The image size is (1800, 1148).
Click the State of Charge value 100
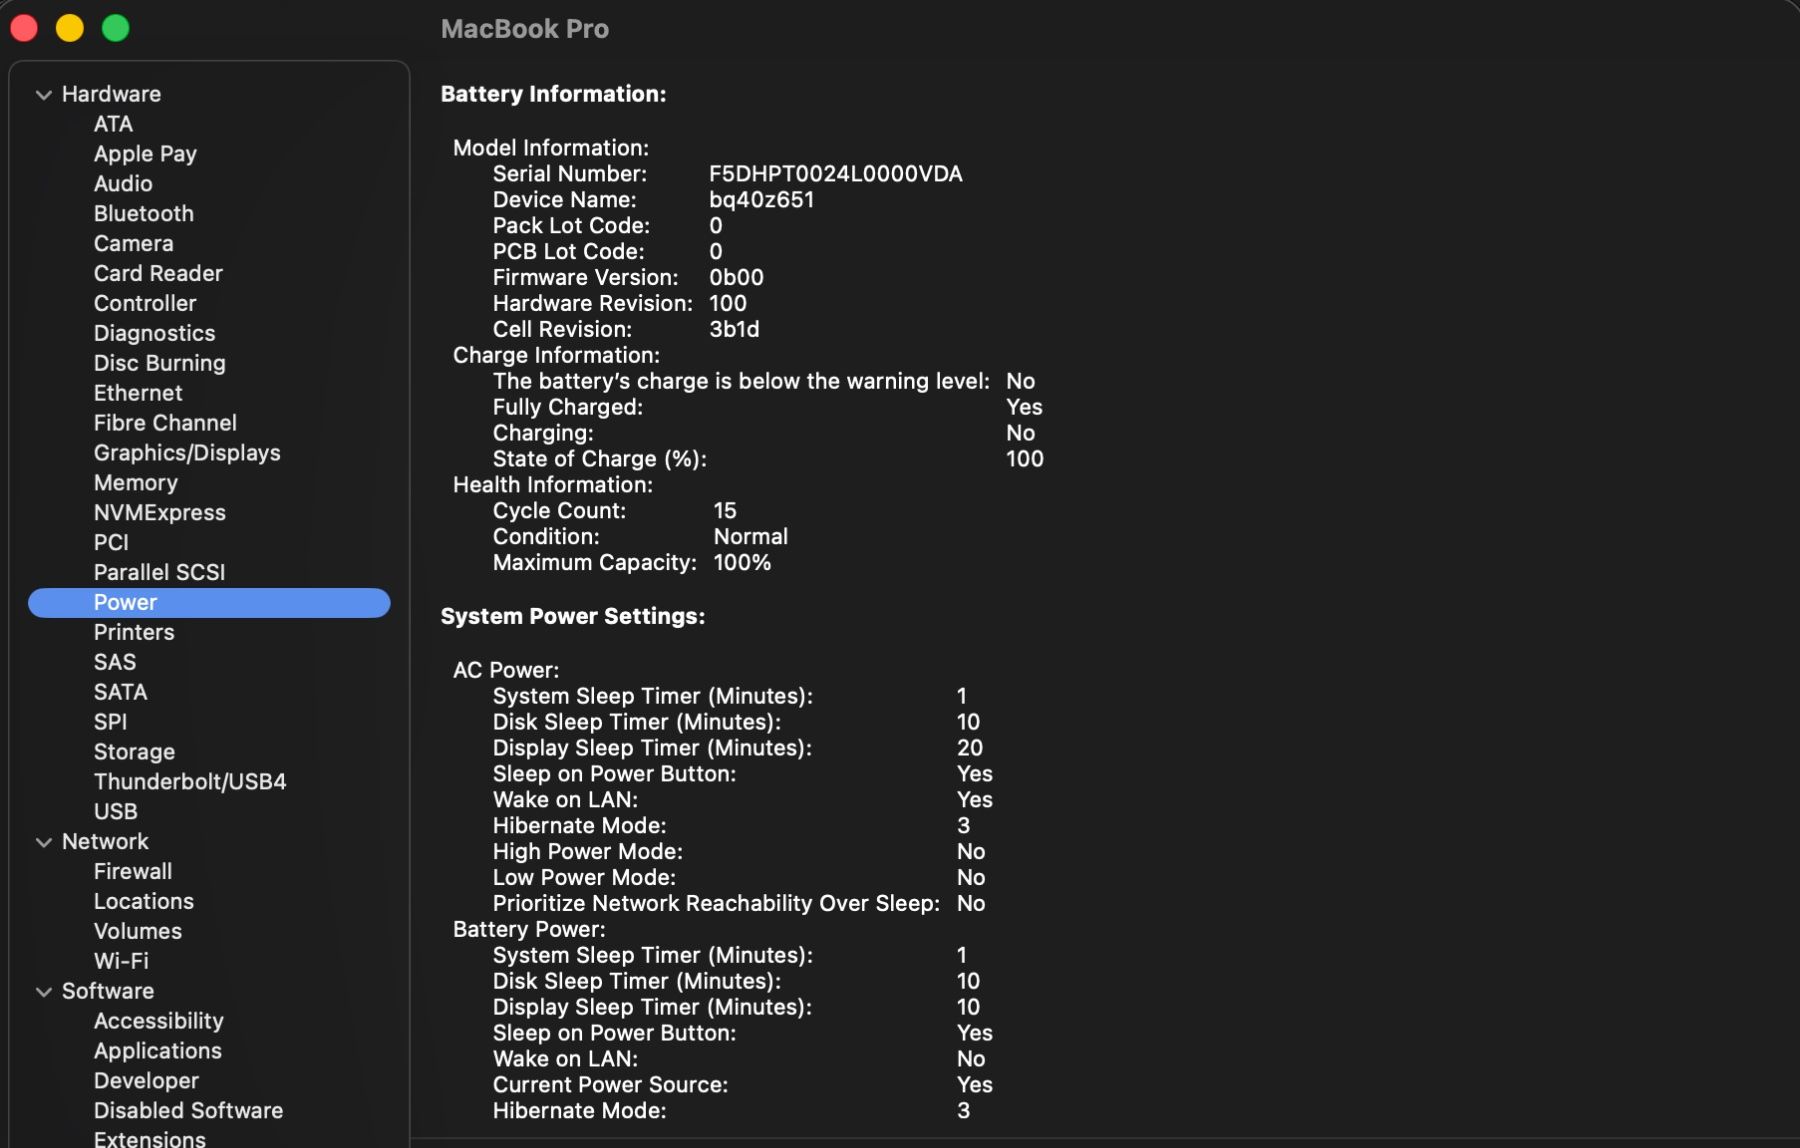click(x=1025, y=460)
